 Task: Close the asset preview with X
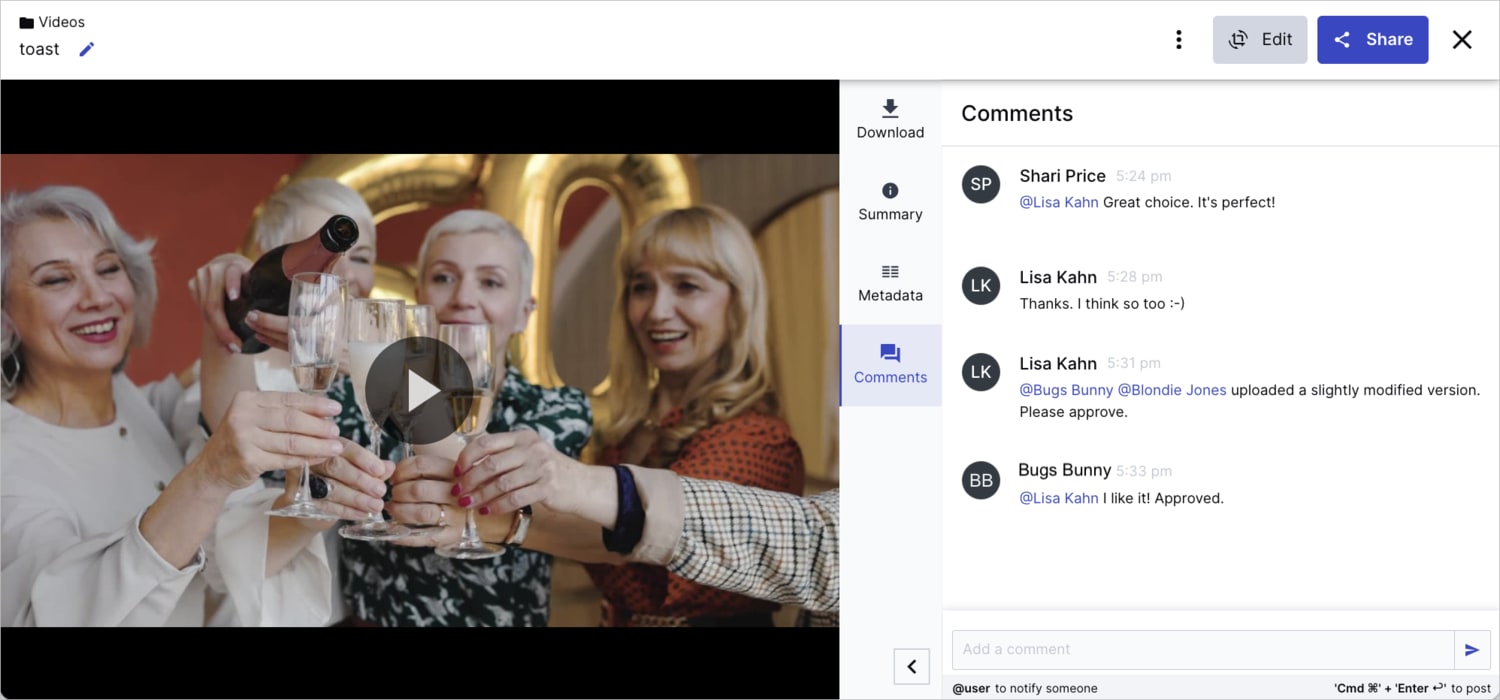[x=1462, y=40]
